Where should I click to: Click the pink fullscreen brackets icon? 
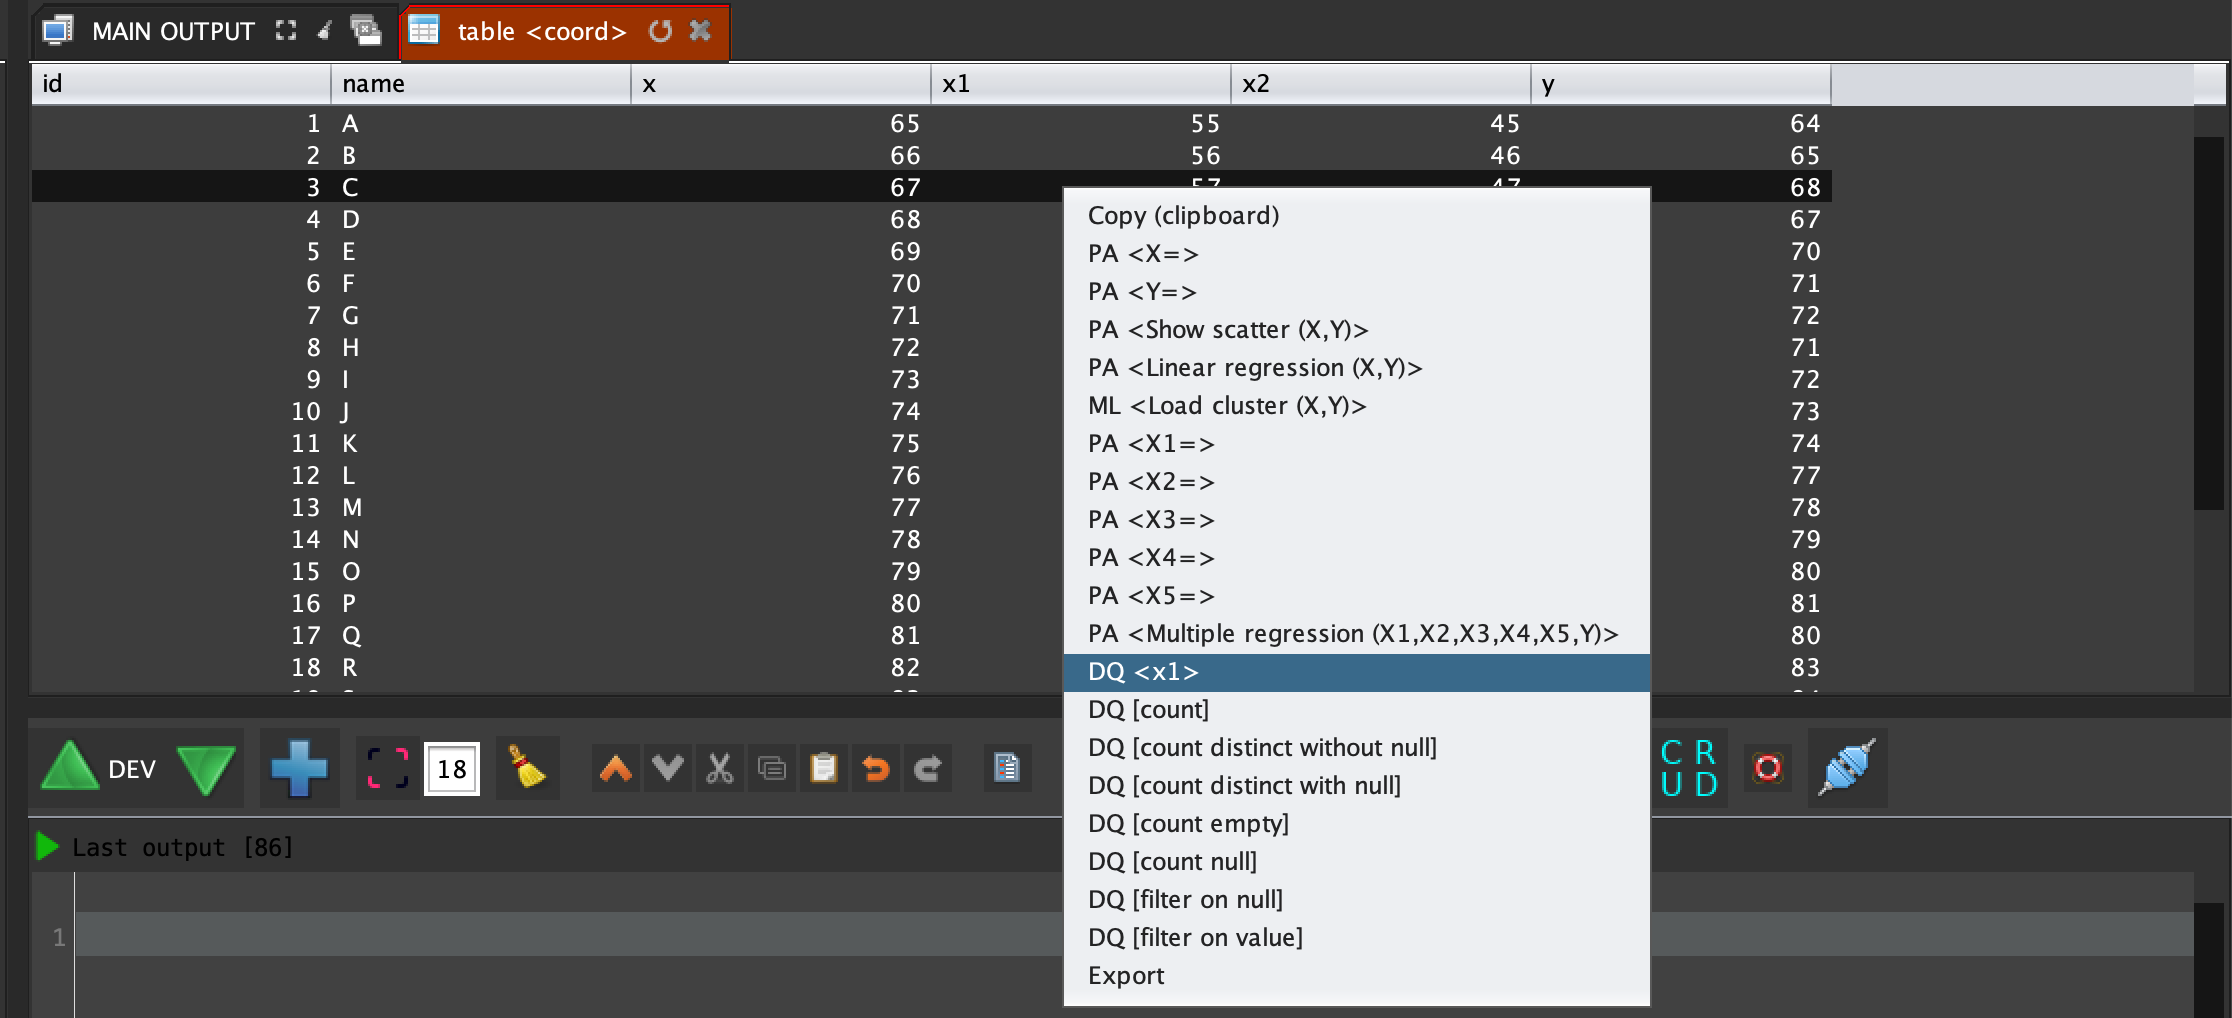tap(388, 768)
